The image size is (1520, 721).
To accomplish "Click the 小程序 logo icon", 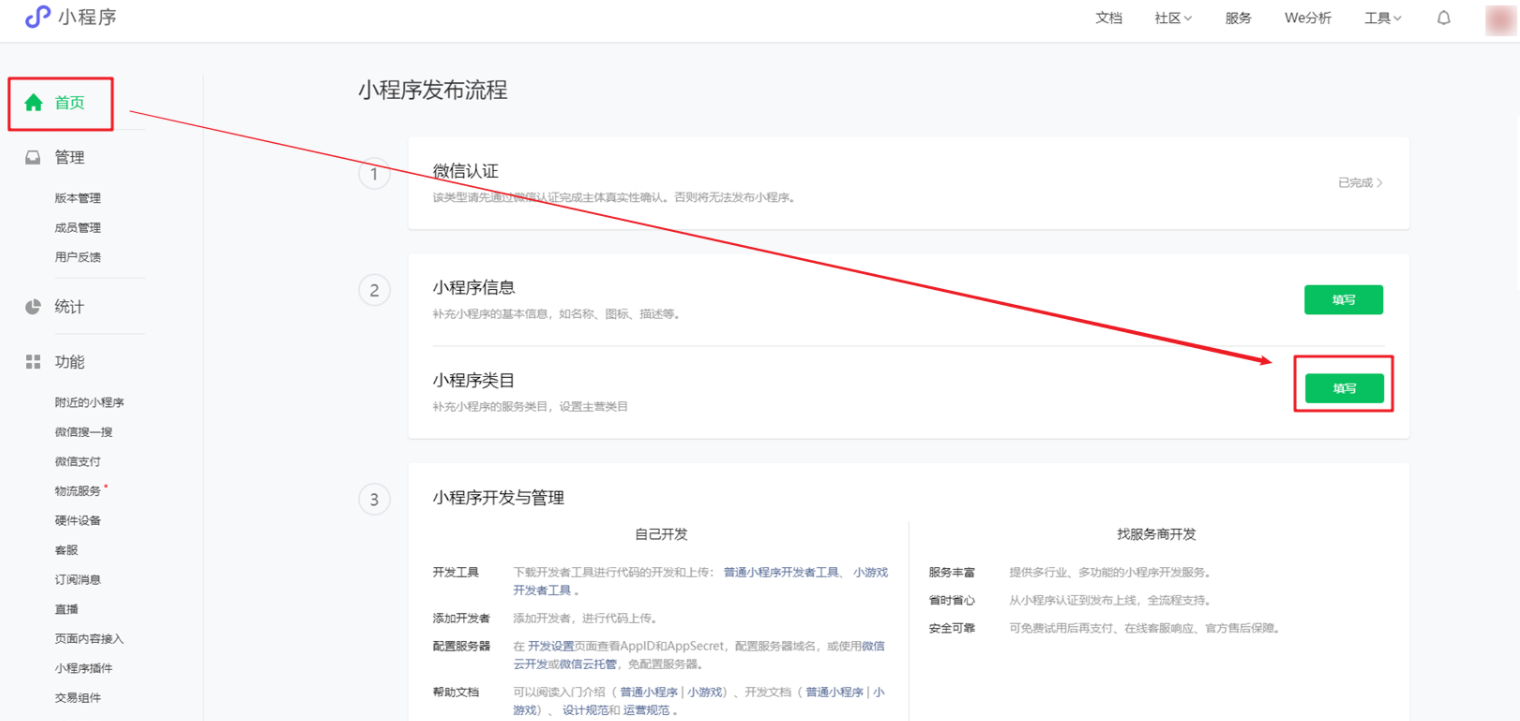I will click(x=38, y=17).
